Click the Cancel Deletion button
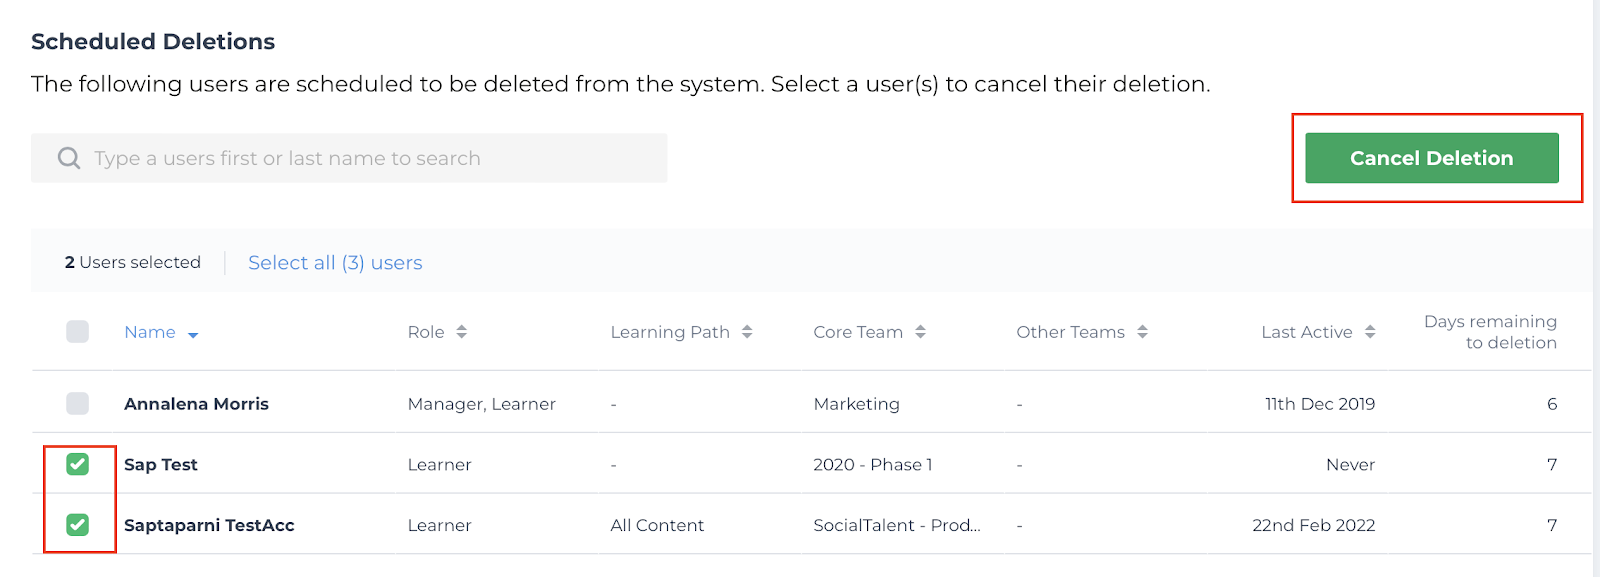 [1432, 158]
